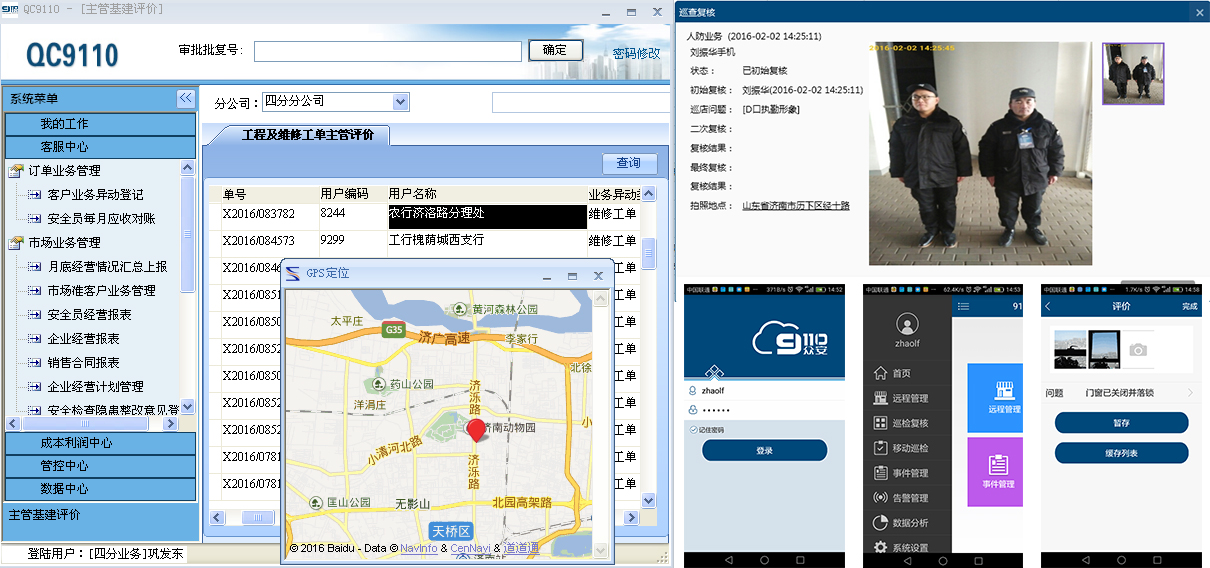The image size is (1210, 568).
Task: Tap the hamburger menu icon in mobile header
Action: tap(964, 306)
